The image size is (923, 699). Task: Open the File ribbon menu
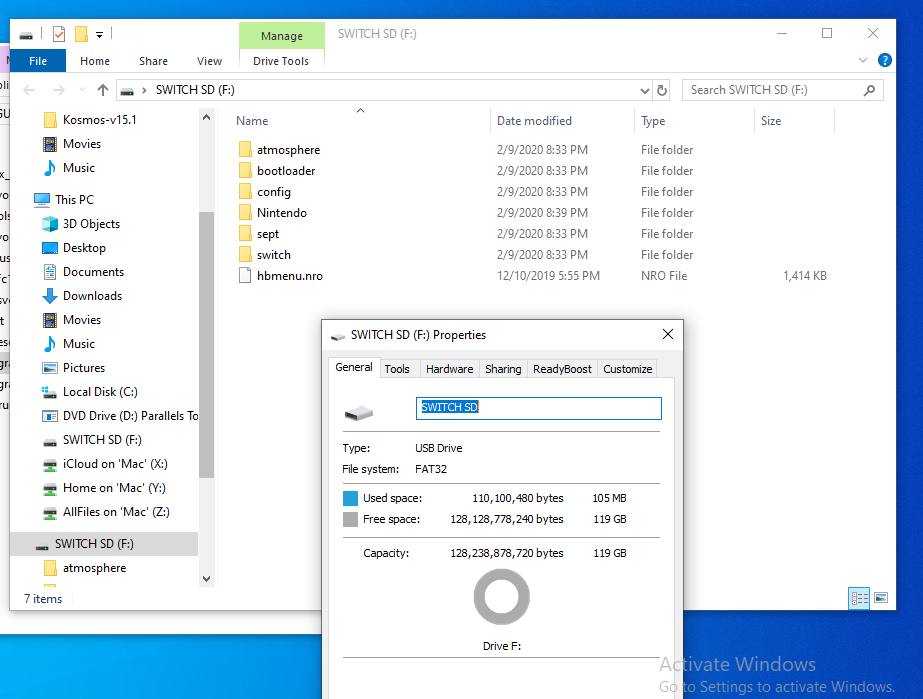(38, 61)
